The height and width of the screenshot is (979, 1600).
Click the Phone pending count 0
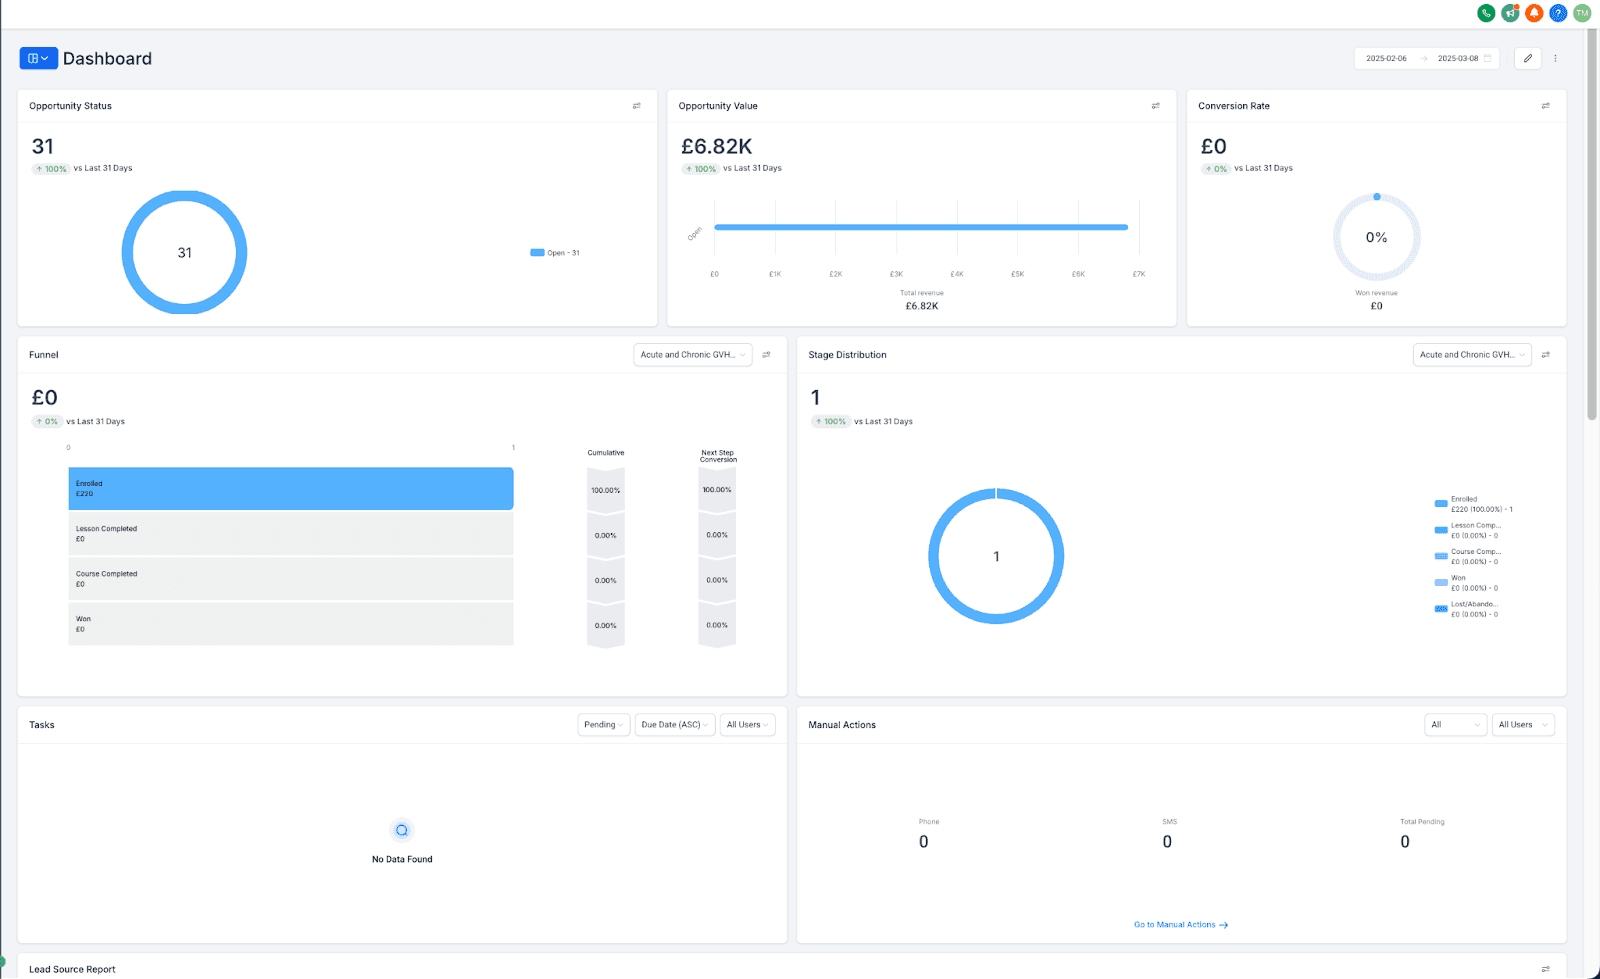coord(923,842)
